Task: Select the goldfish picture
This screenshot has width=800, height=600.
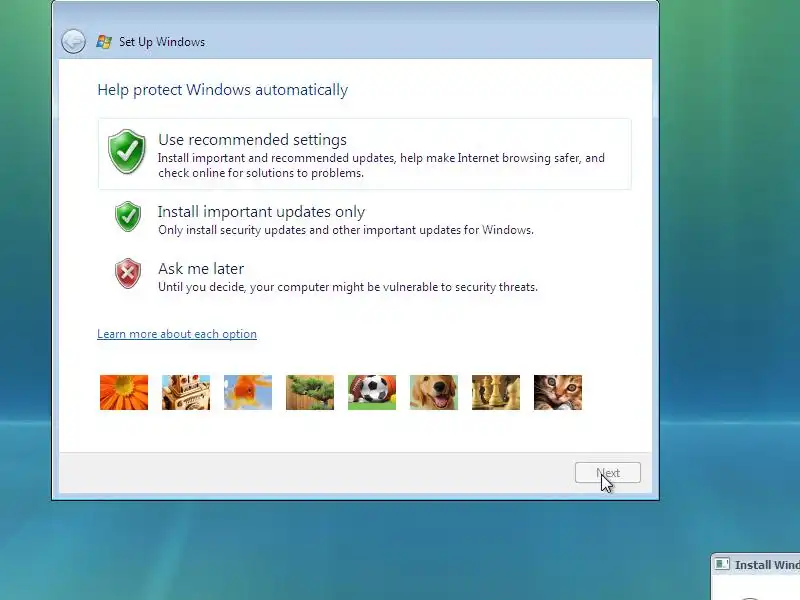Action: click(x=248, y=392)
